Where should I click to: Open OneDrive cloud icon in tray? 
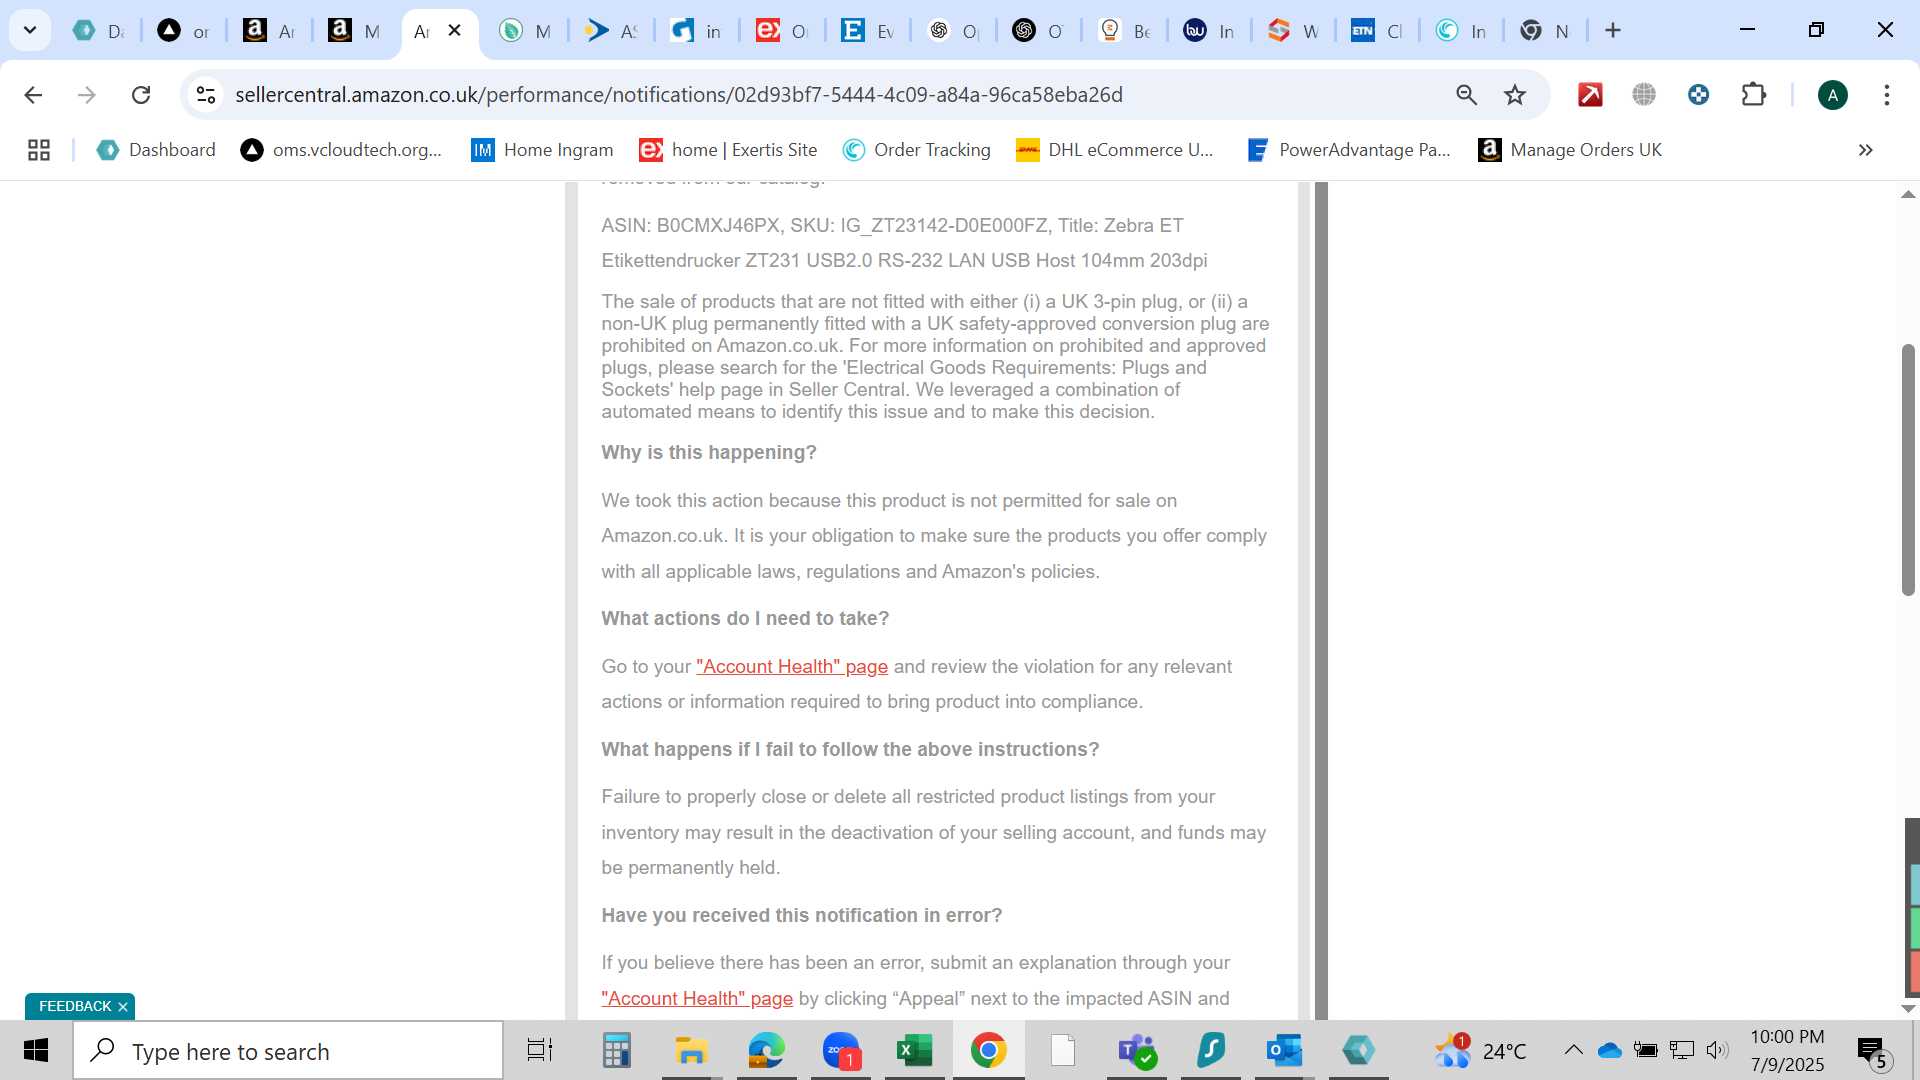pos(1609,1050)
